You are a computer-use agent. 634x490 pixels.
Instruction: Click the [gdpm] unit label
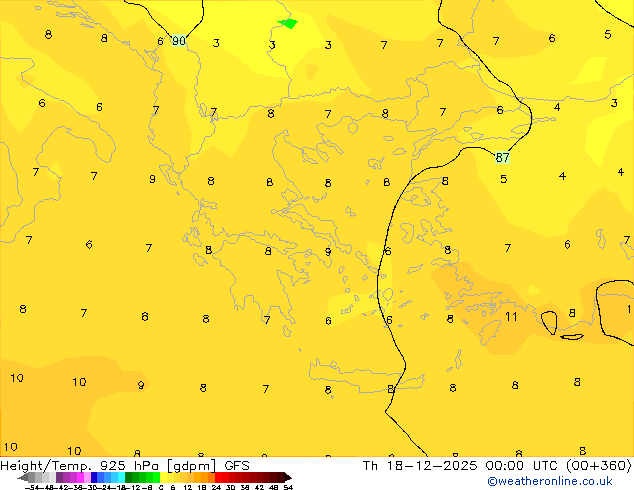[192, 466]
